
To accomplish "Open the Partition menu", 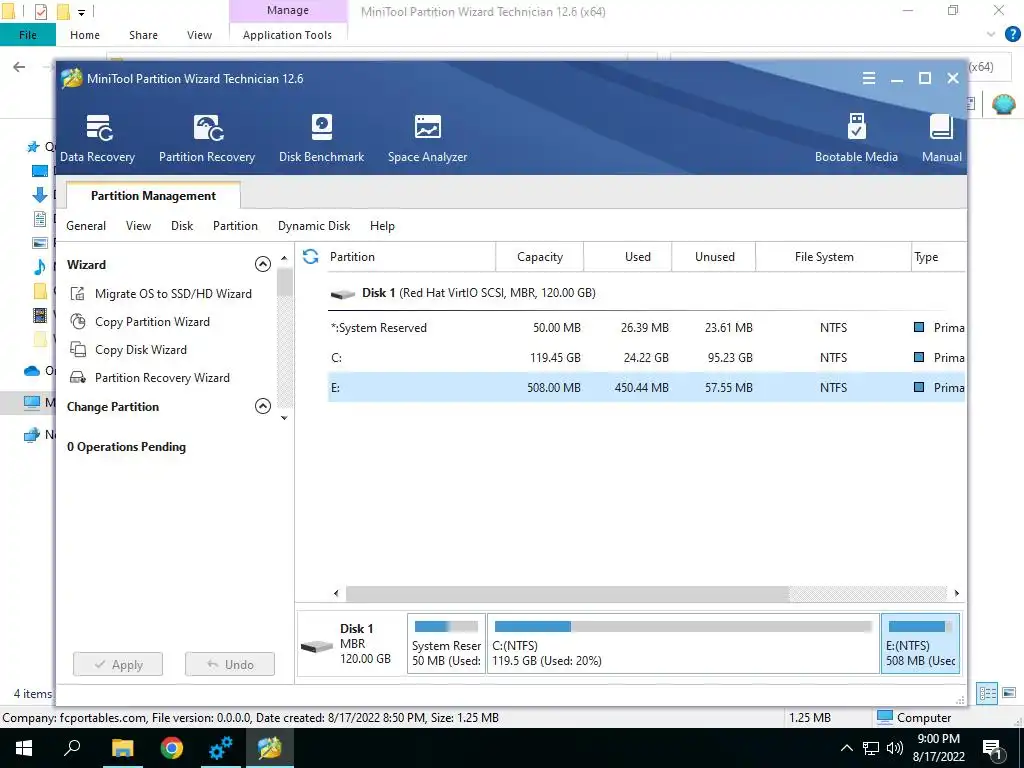I will pos(235,226).
